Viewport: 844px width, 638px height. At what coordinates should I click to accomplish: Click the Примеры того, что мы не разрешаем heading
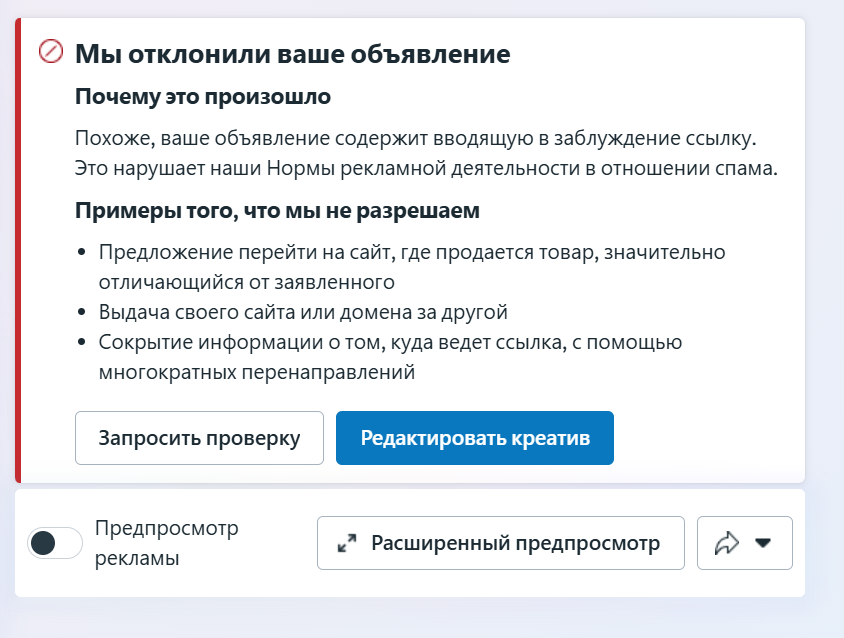coord(277,211)
